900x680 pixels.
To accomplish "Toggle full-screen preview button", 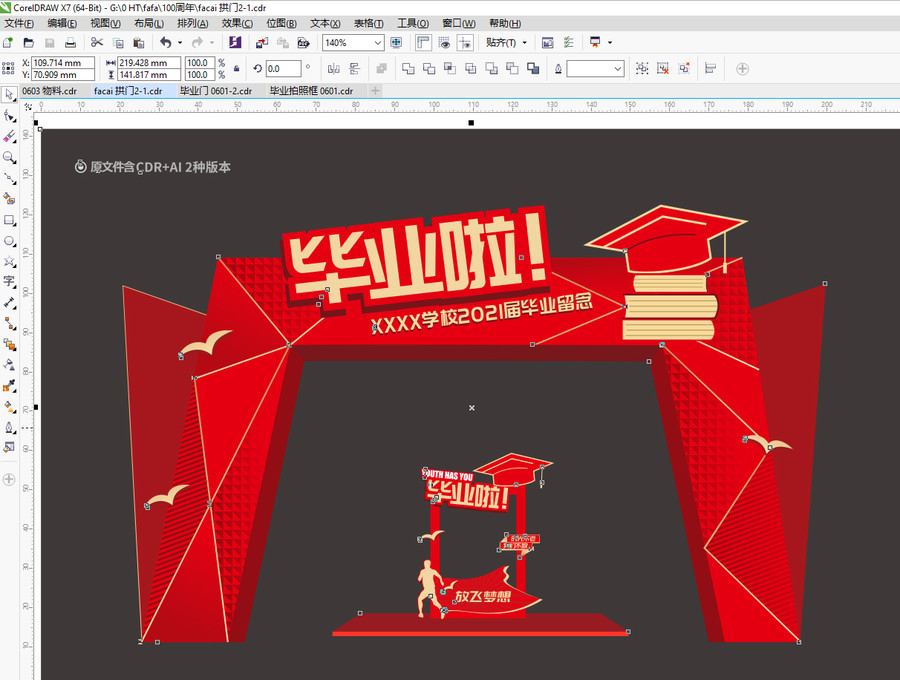I will (396, 42).
